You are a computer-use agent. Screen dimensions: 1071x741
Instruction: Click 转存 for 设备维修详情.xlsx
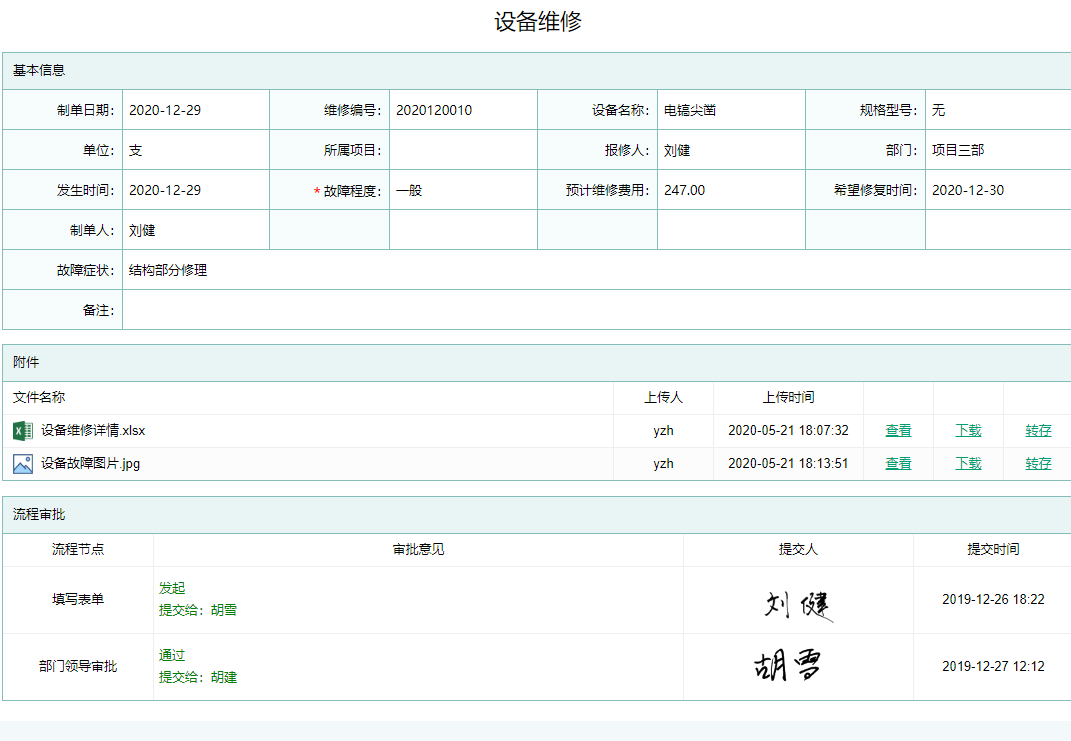point(1038,431)
